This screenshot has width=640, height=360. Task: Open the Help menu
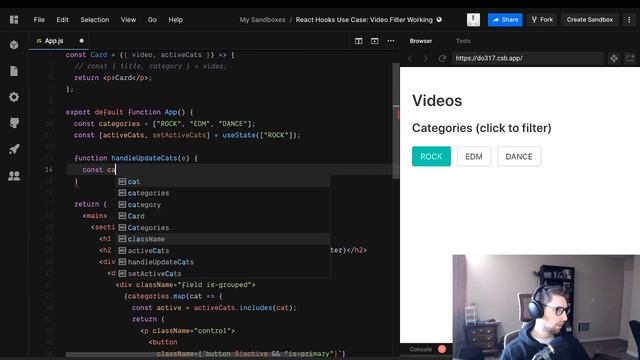(176, 20)
